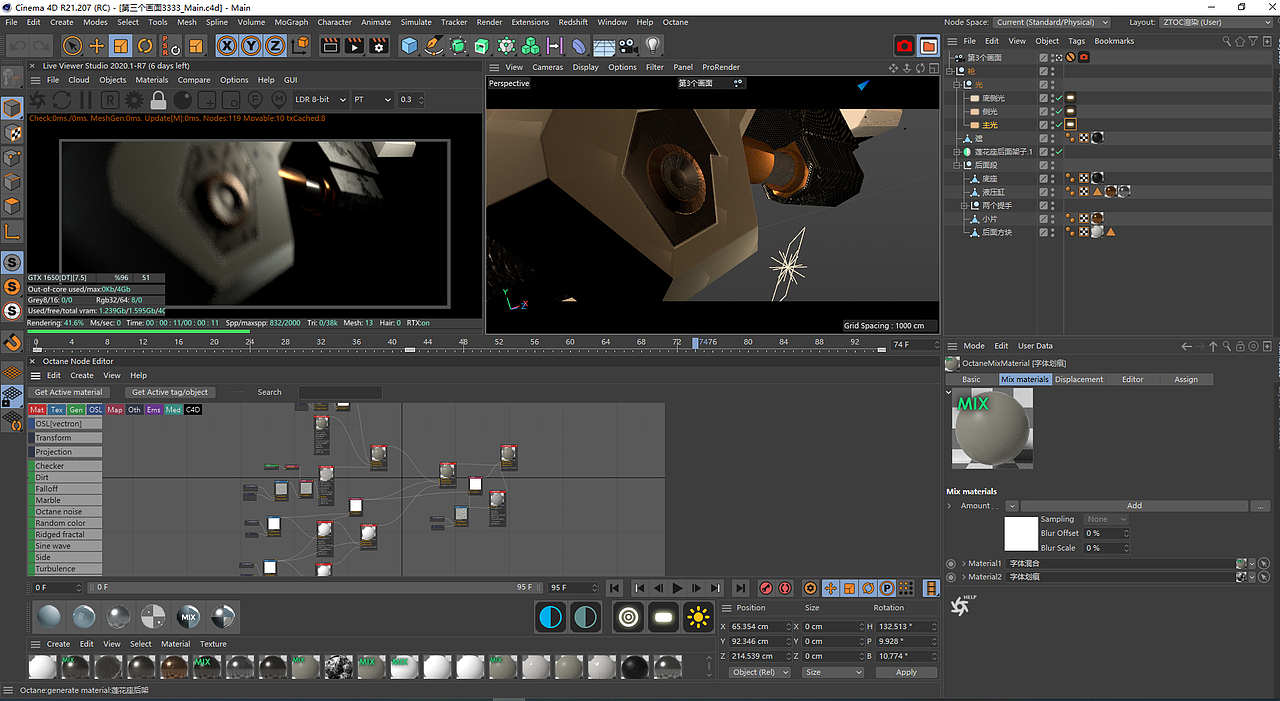Image resolution: width=1280 pixels, height=701 pixels.
Task: Expand Material1 row
Action: click(963, 563)
